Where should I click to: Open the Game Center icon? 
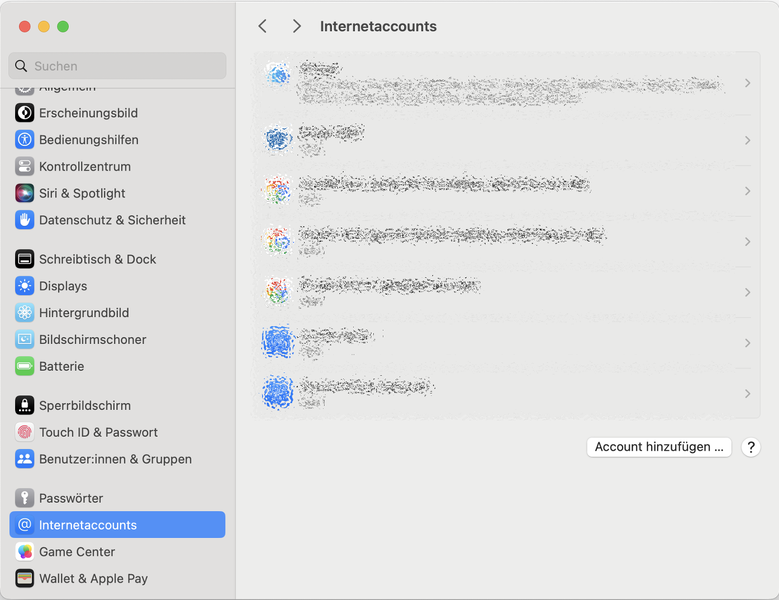point(25,552)
